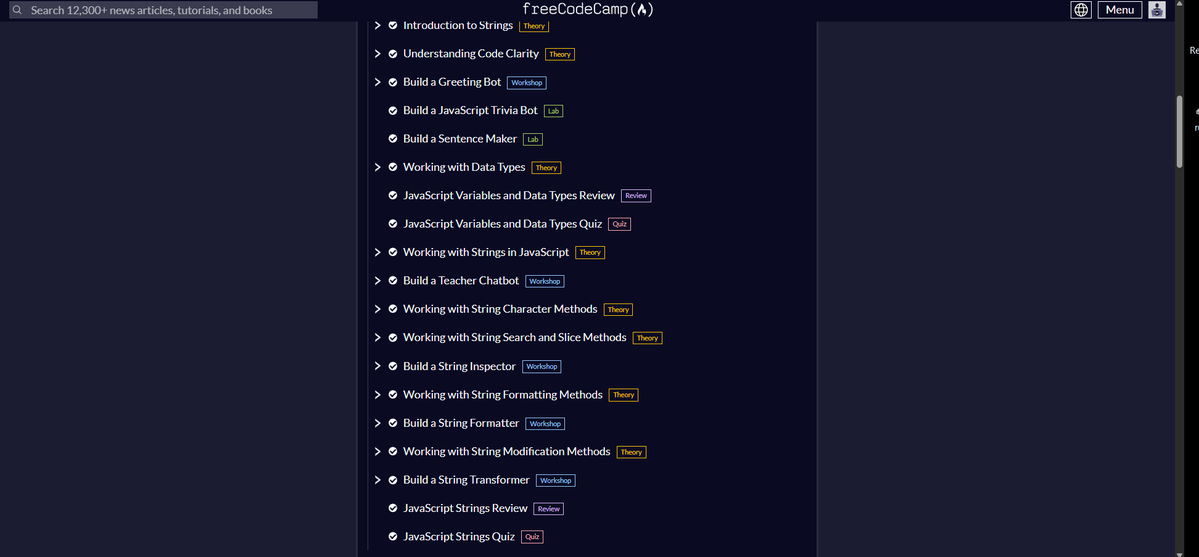
Task: Click Lab badge on Build a Sentence Maker
Action: pos(533,139)
